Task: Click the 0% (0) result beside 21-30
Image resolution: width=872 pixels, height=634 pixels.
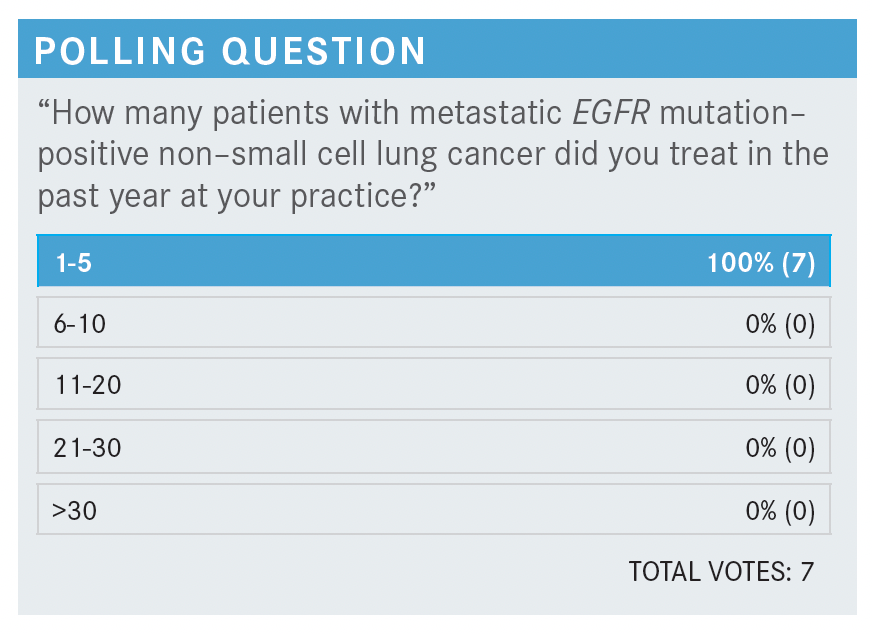Action: click(x=780, y=448)
